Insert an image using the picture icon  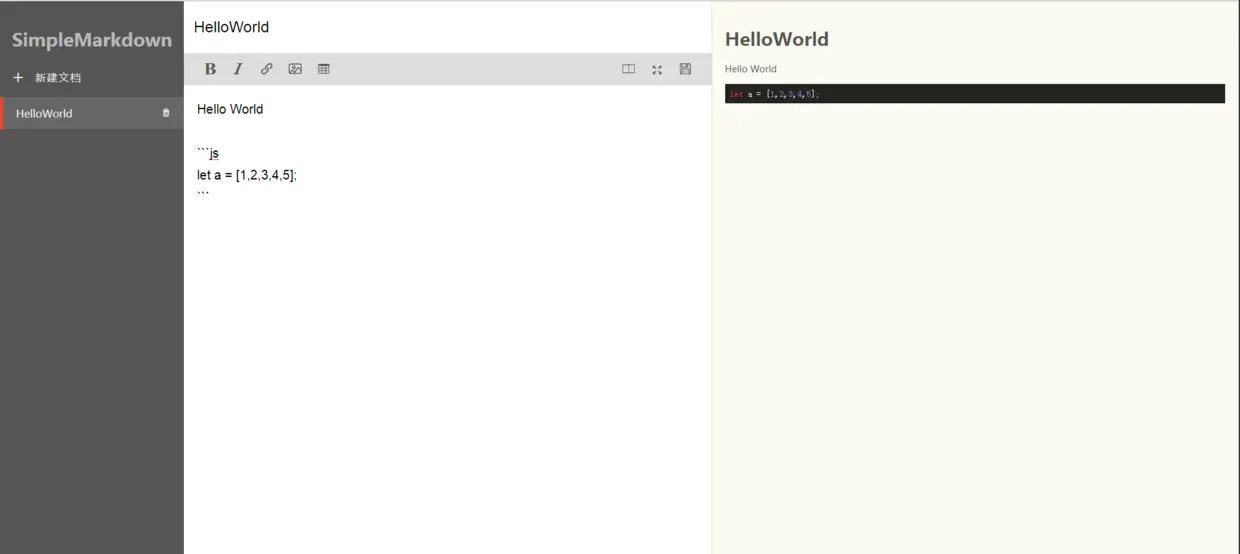295,69
